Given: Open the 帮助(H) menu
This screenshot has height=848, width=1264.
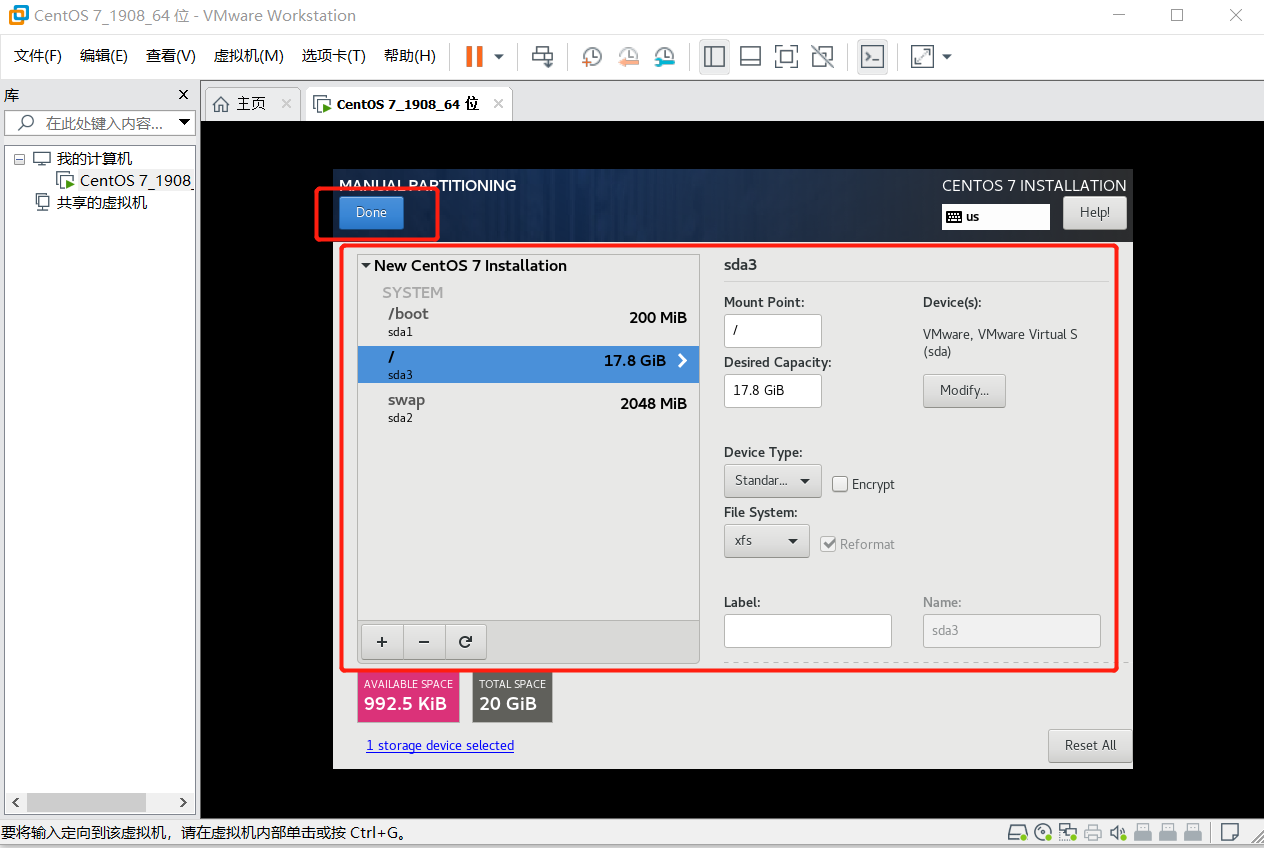Looking at the screenshot, I should pyautogui.click(x=410, y=56).
